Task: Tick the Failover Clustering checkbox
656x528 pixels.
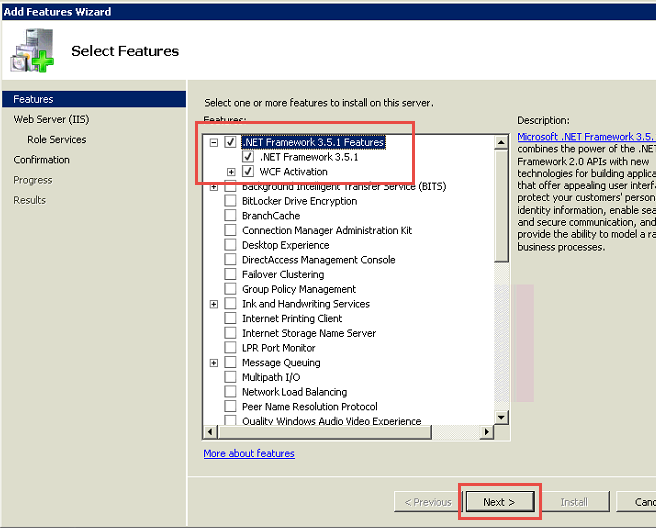Action: click(x=230, y=274)
